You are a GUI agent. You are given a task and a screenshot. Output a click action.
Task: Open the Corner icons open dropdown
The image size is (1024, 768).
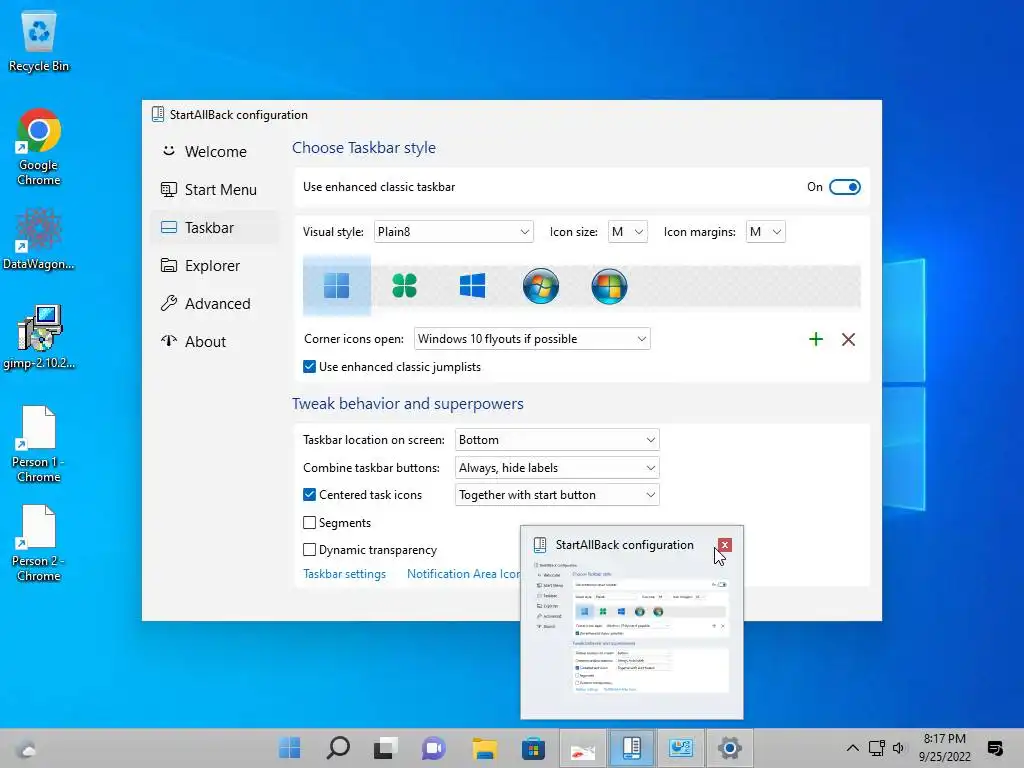(532, 339)
